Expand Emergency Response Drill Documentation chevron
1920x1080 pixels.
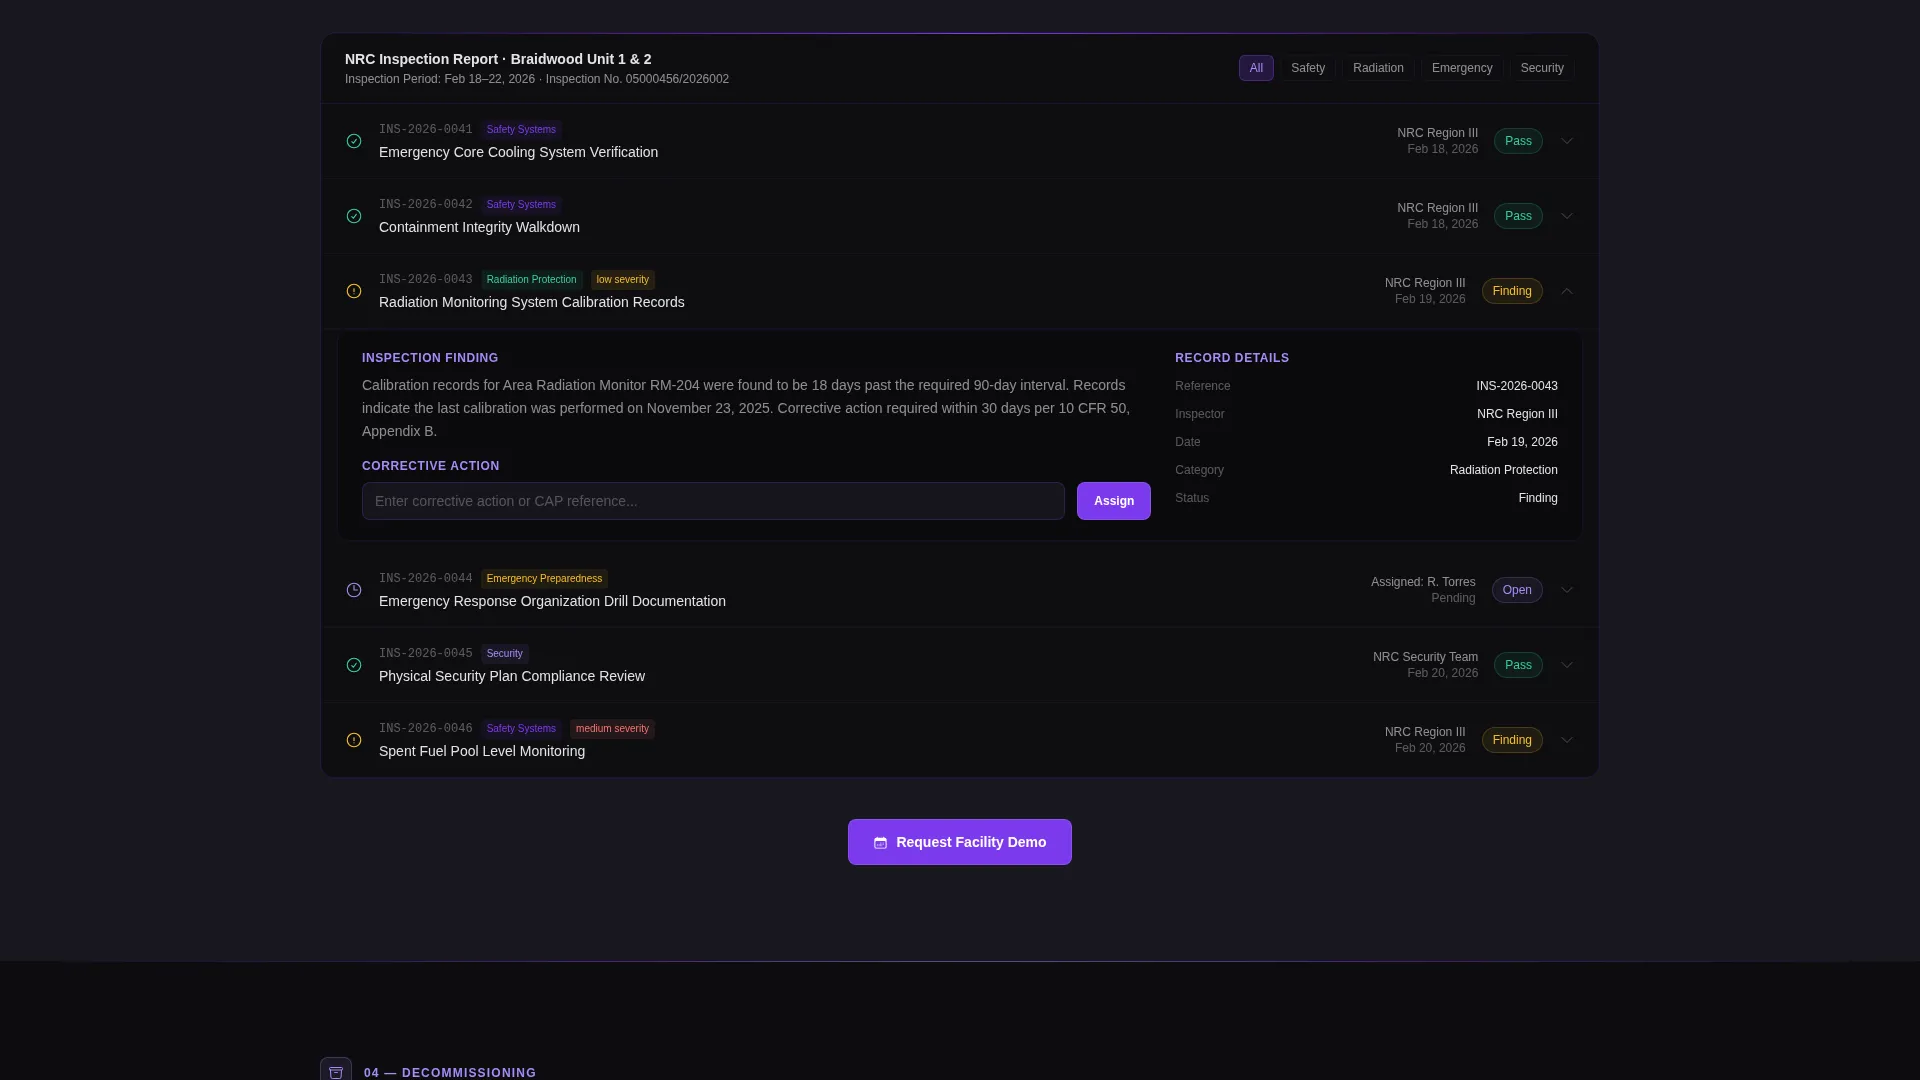click(x=1567, y=590)
